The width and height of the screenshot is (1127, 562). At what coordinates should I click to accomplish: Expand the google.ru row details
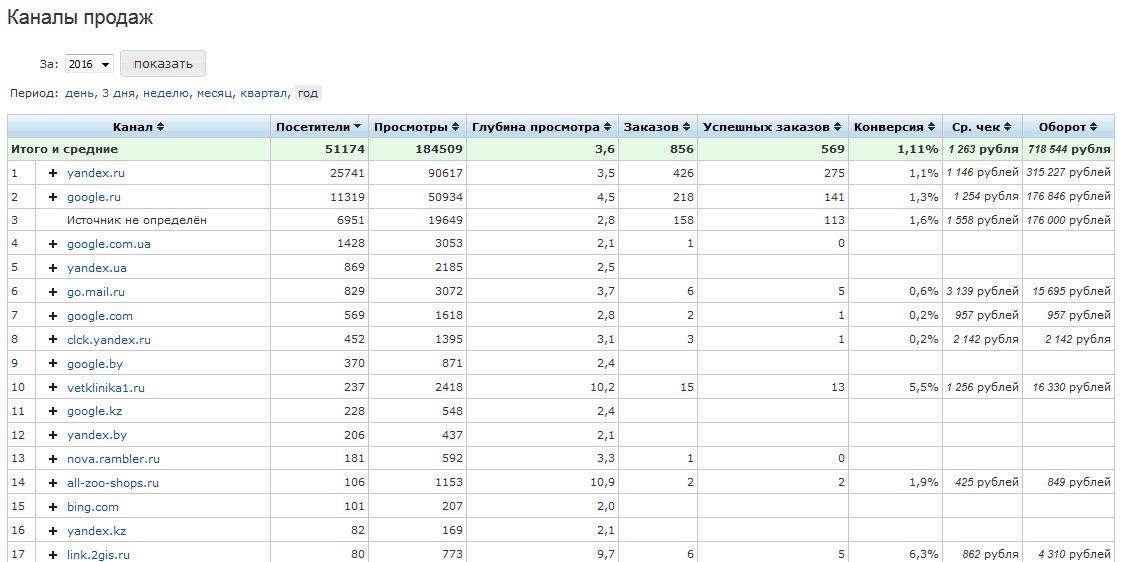click(53, 197)
